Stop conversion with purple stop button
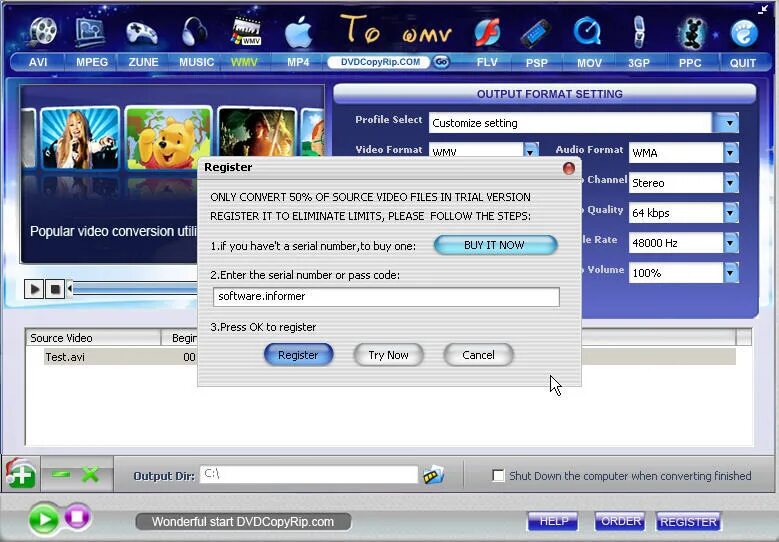This screenshot has height=542, width=779. [x=78, y=517]
